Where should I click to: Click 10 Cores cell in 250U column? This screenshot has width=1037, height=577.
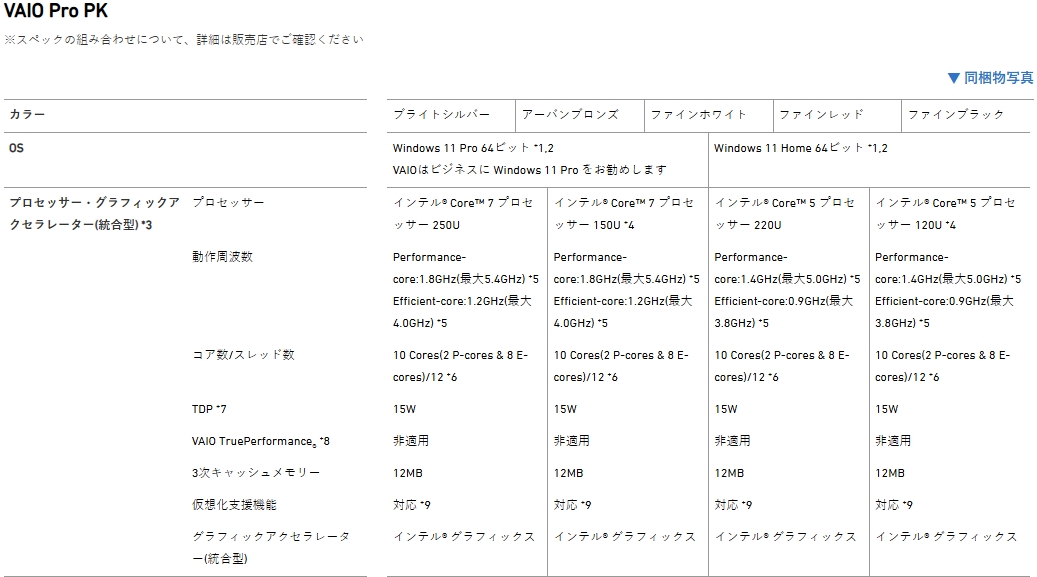pyautogui.click(x=460, y=366)
